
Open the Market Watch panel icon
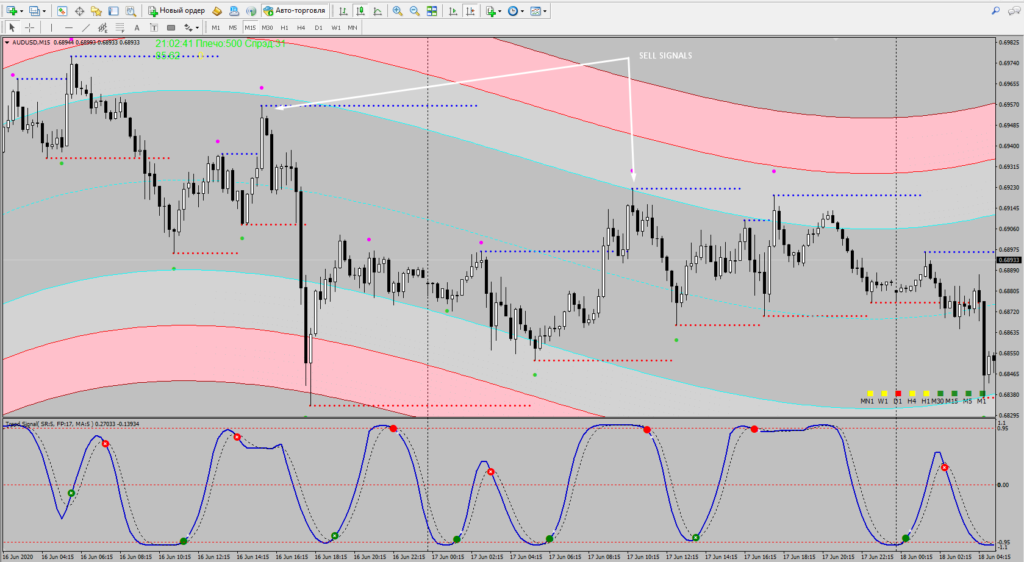pos(62,11)
